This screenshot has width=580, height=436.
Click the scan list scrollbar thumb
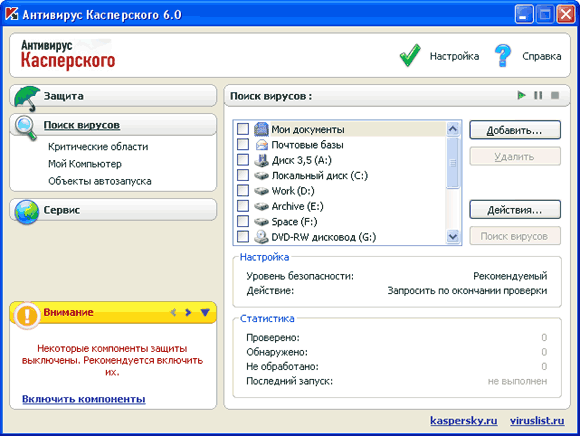click(453, 162)
